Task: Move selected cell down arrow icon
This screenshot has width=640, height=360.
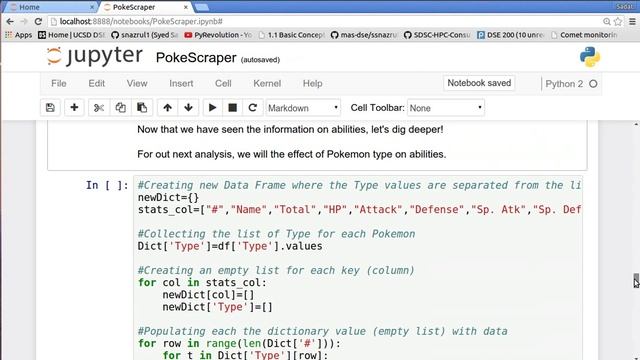Action: pyautogui.click(x=188, y=108)
